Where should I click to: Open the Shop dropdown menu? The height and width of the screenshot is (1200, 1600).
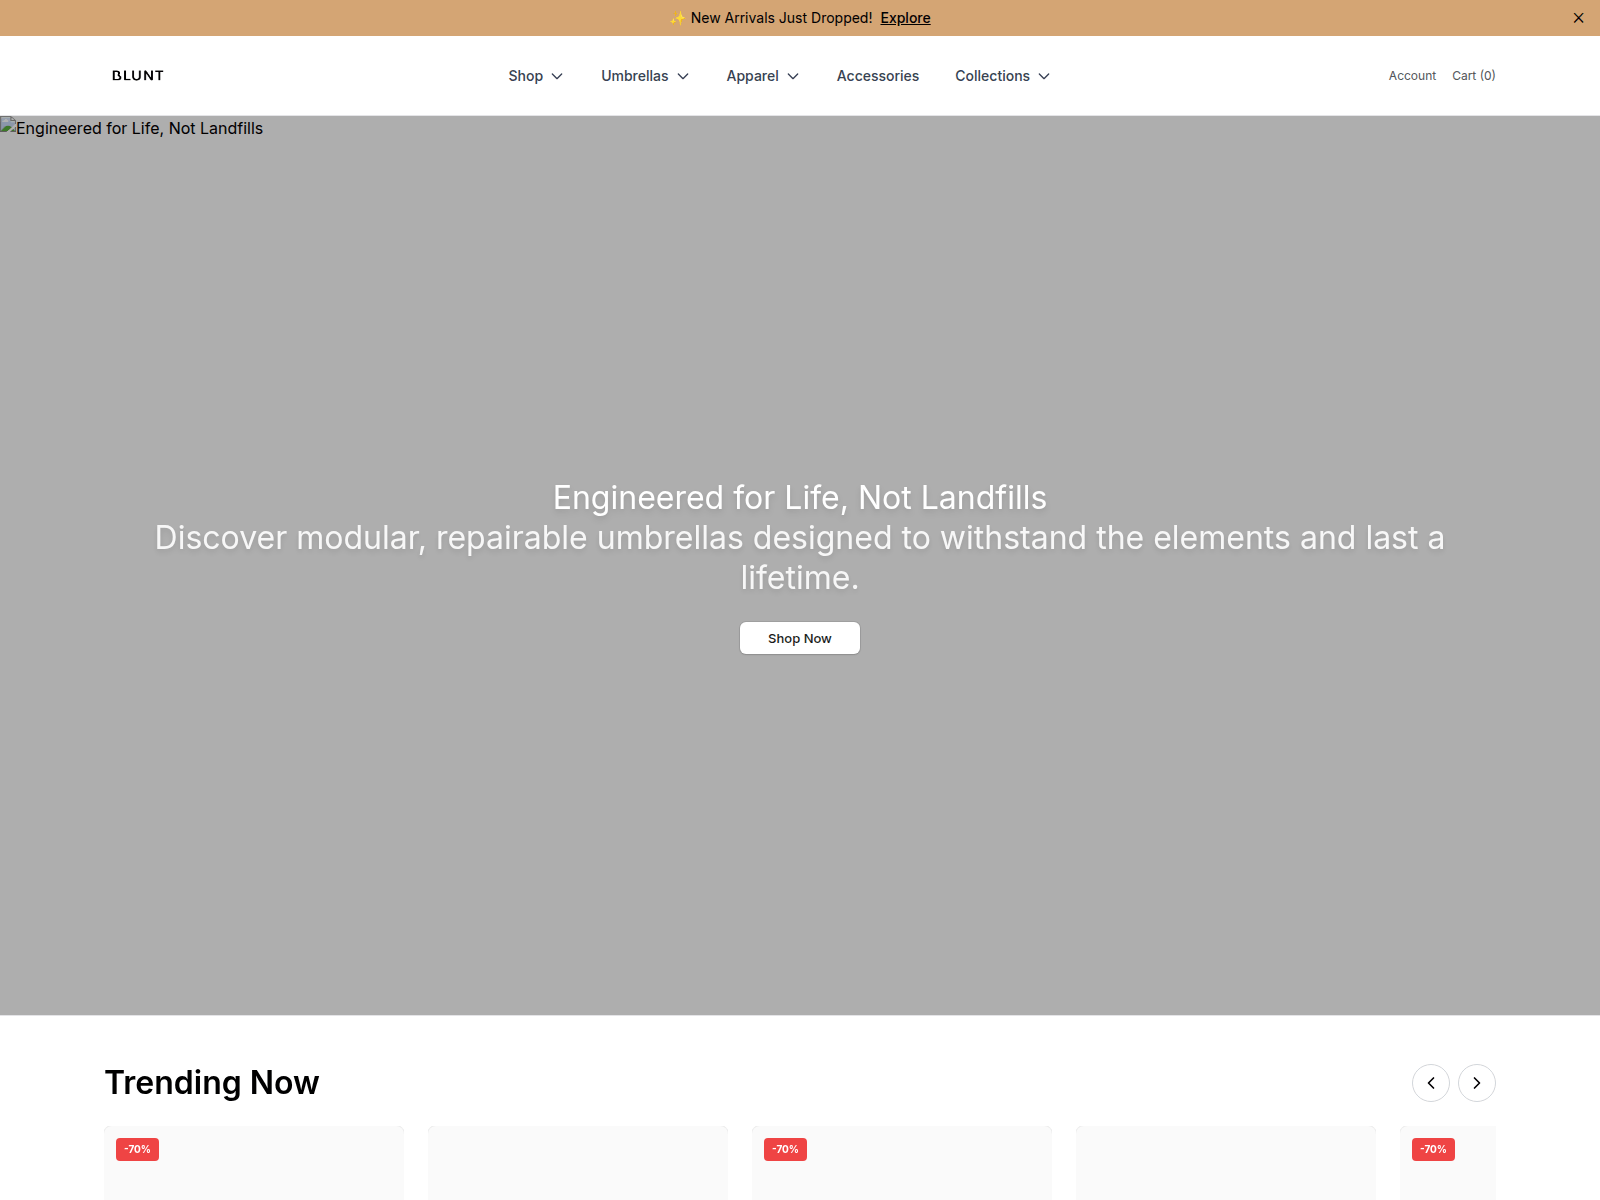pyautogui.click(x=536, y=76)
